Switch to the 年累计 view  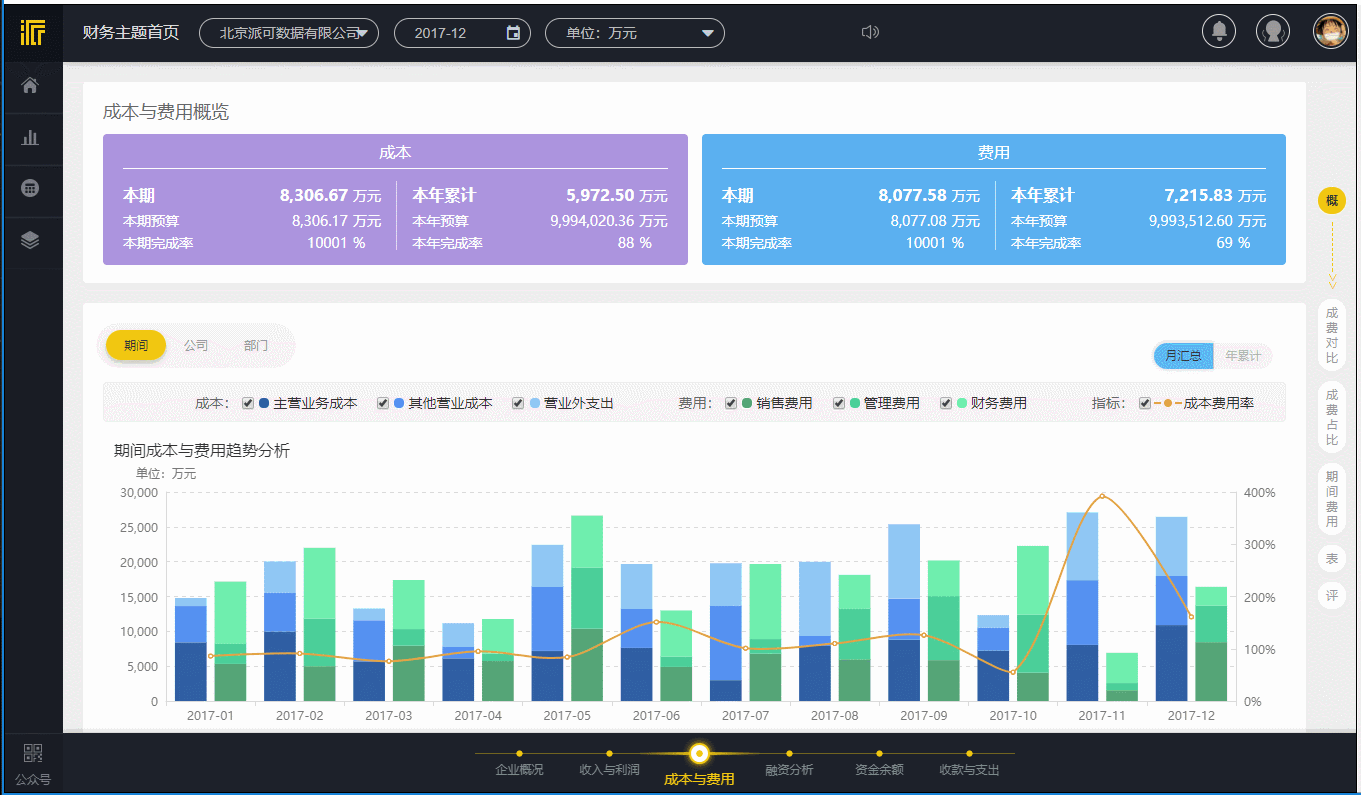[1243, 355]
